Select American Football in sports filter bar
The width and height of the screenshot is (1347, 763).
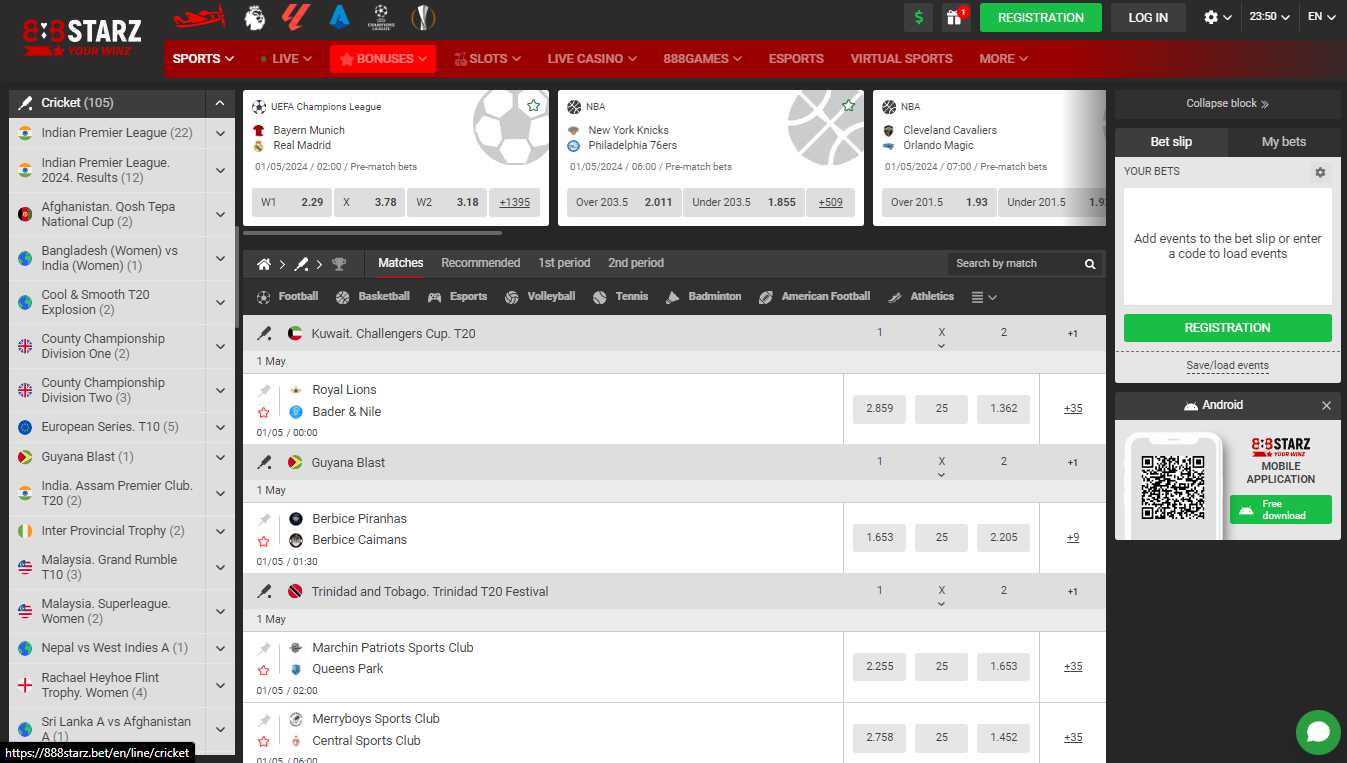click(814, 297)
